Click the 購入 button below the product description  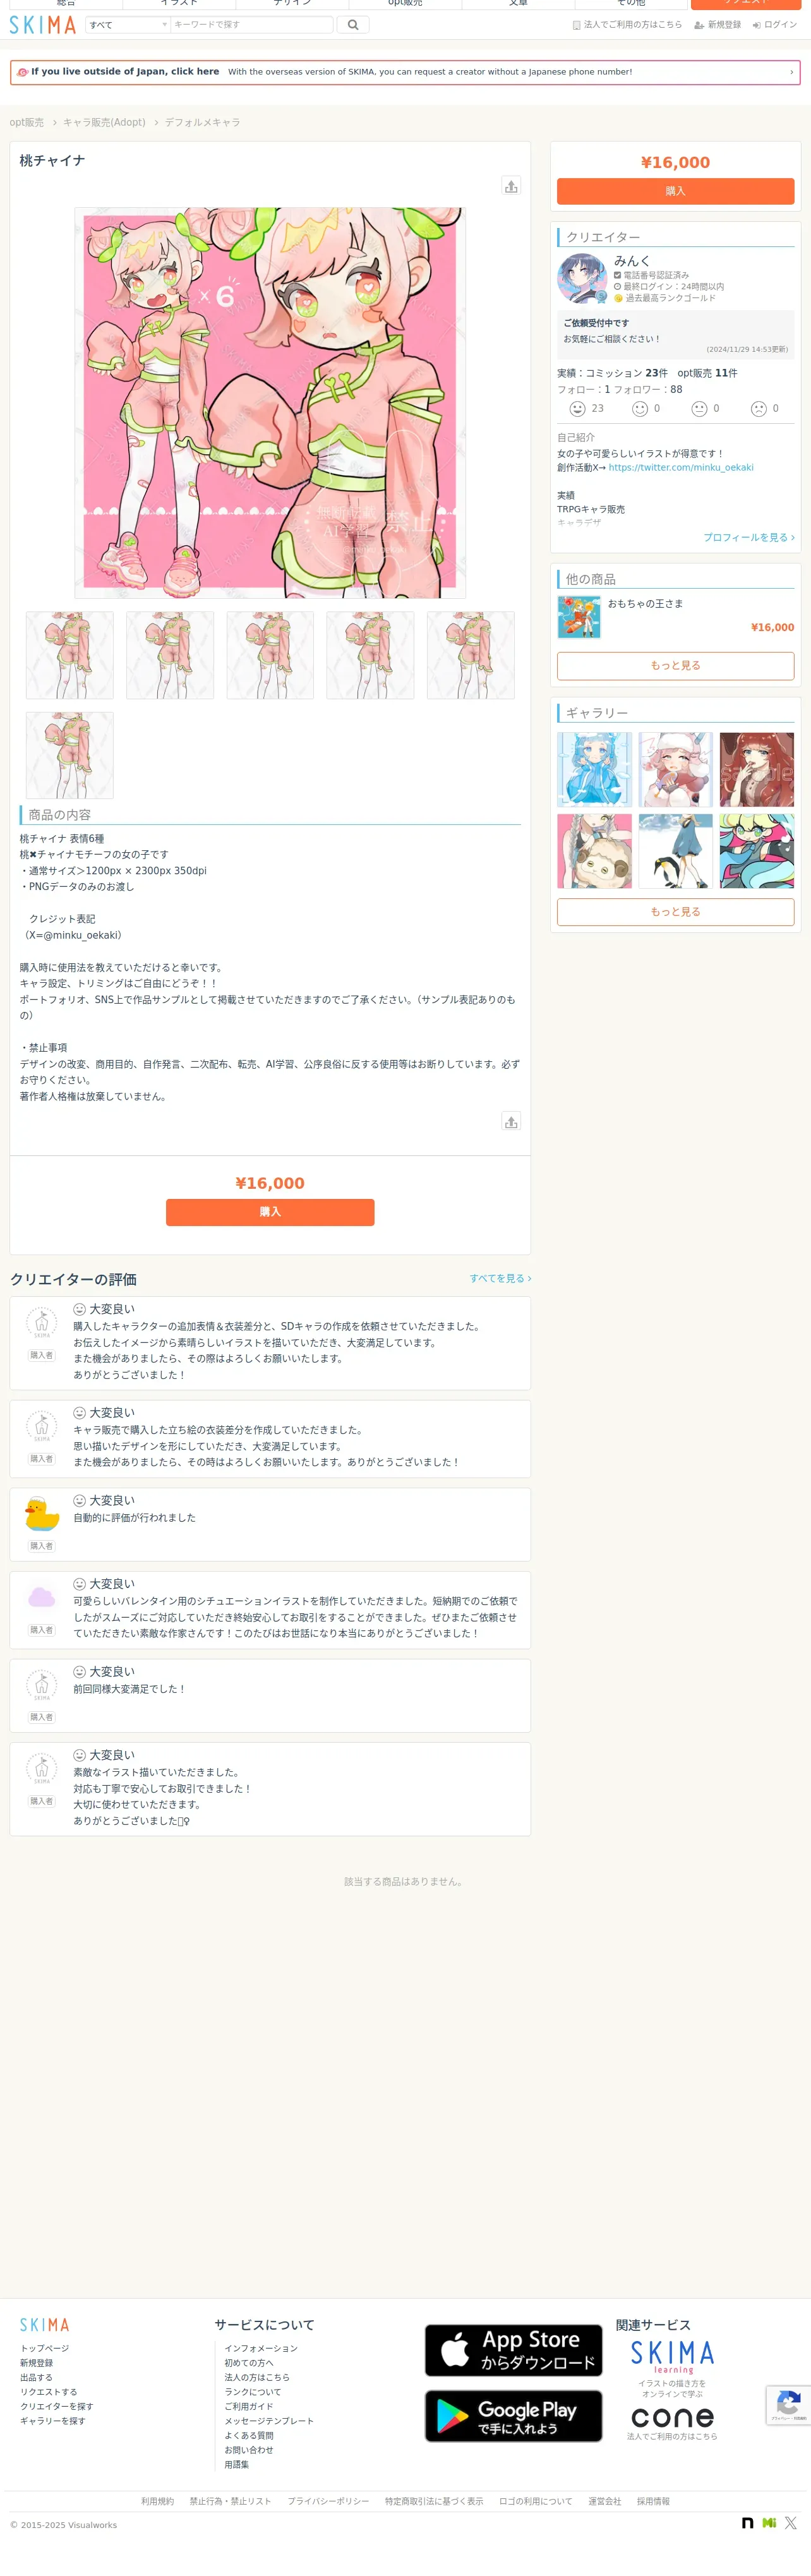[270, 1212]
